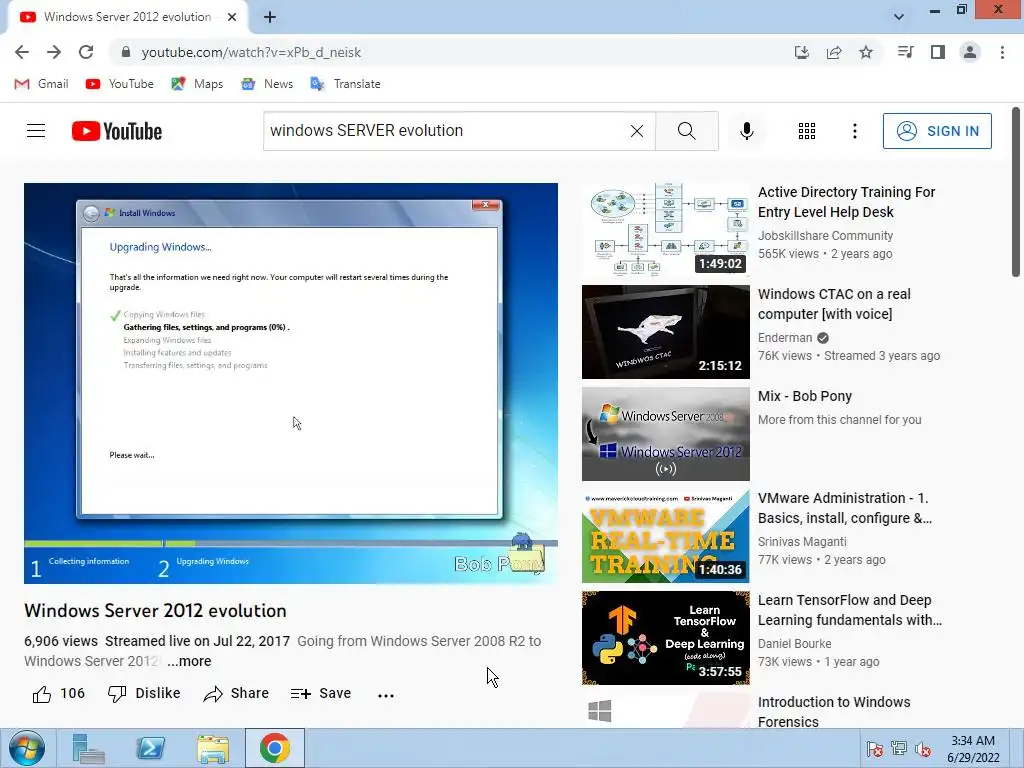Click the page vertical scrollbar
Image resolution: width=1024 pixels, height=768 pixels.
(x=1016, y=192)
